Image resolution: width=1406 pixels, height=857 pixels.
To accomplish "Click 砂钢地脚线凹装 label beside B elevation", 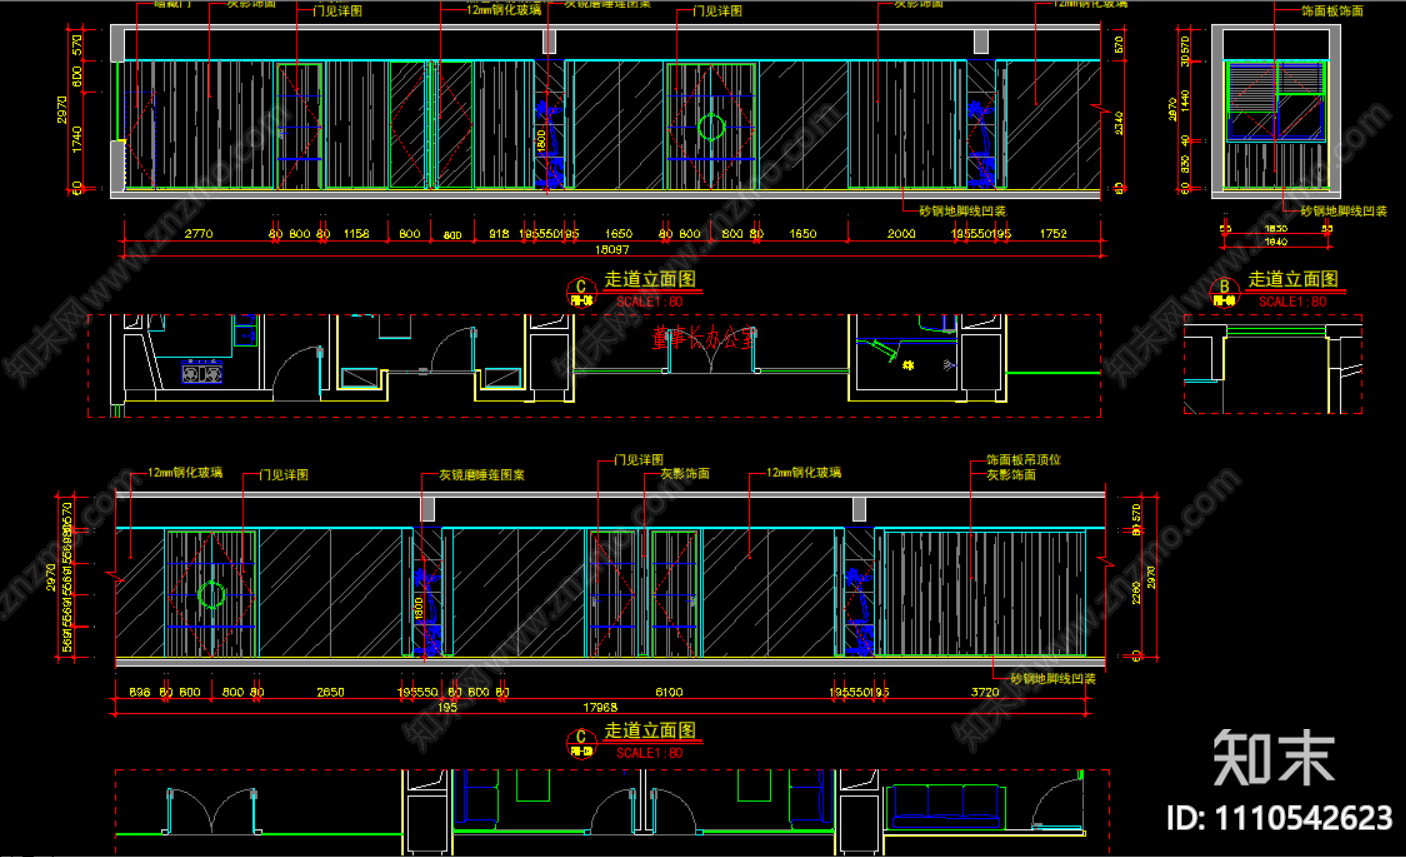I will [x=1344, y=211].
